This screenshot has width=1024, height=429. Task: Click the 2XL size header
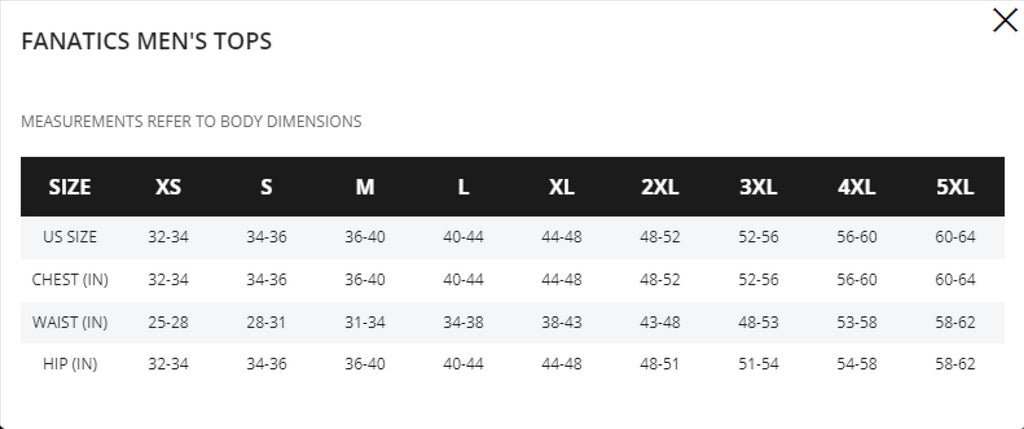pos(660,187)
